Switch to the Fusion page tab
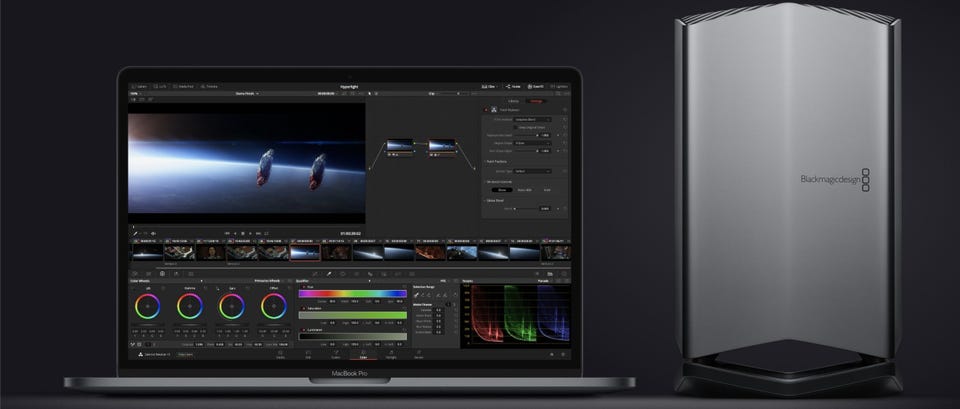 (x=336, y=354)
